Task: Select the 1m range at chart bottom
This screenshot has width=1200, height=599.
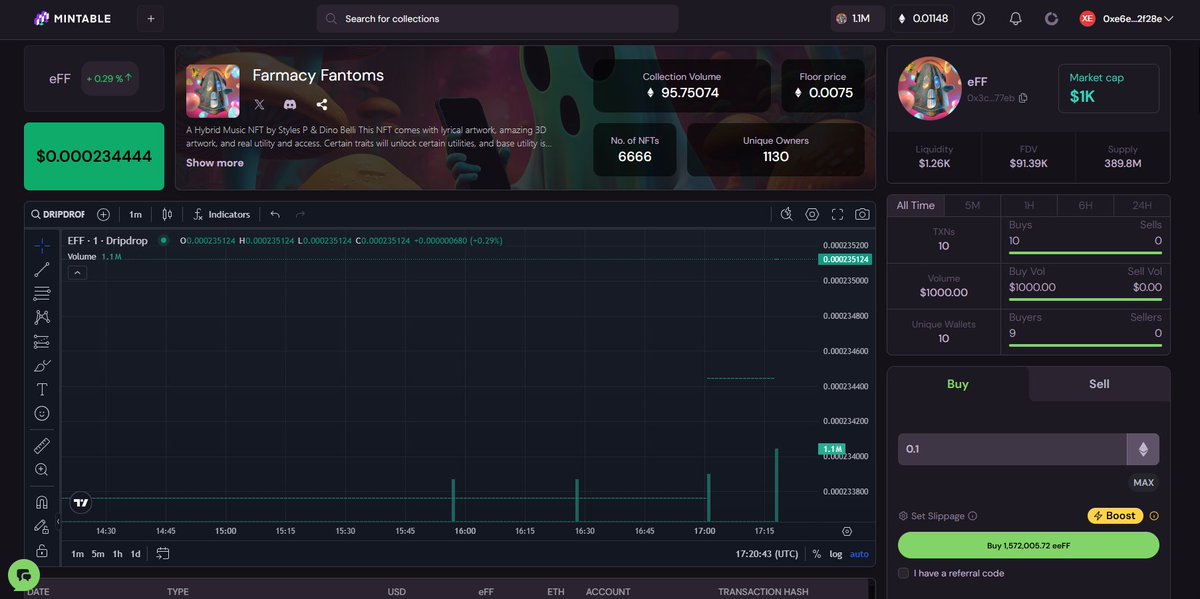Action: [78, 554]
